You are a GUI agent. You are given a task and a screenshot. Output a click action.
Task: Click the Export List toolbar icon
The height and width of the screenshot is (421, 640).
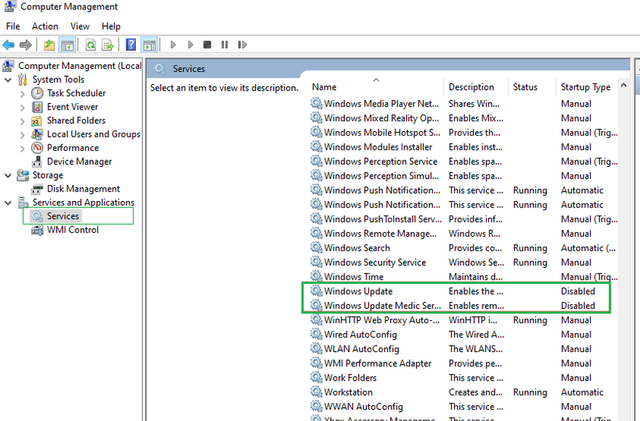[x=108, y=45]
